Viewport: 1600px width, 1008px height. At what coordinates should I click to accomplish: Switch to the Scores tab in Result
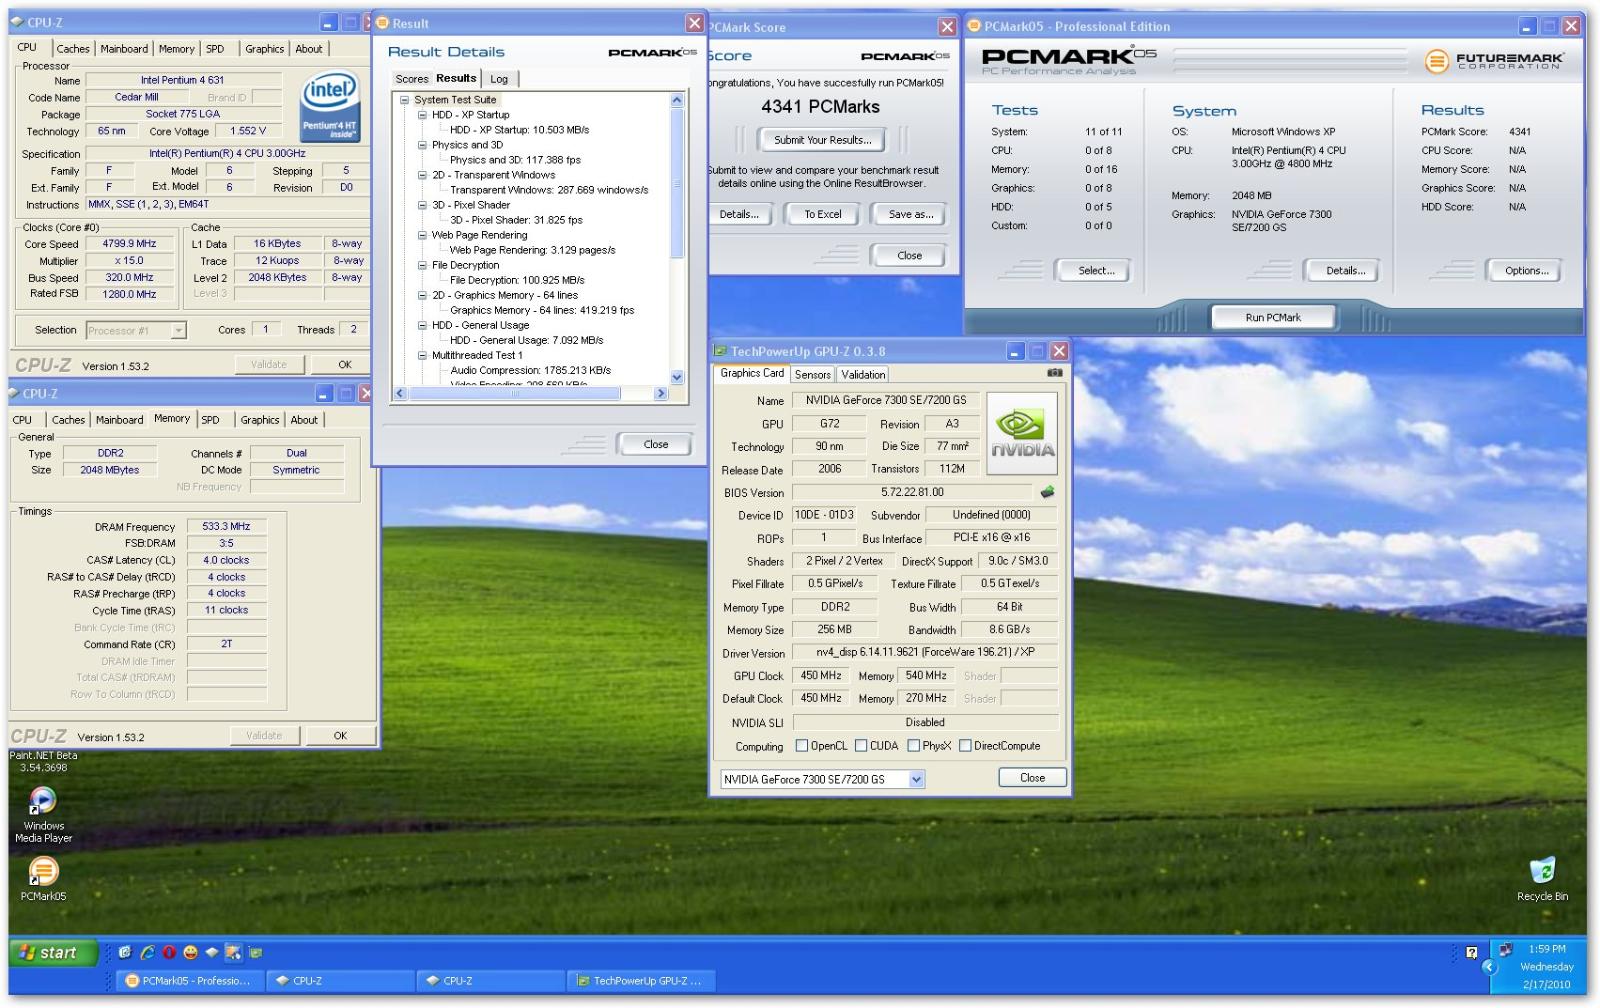(x=411, y=79)
